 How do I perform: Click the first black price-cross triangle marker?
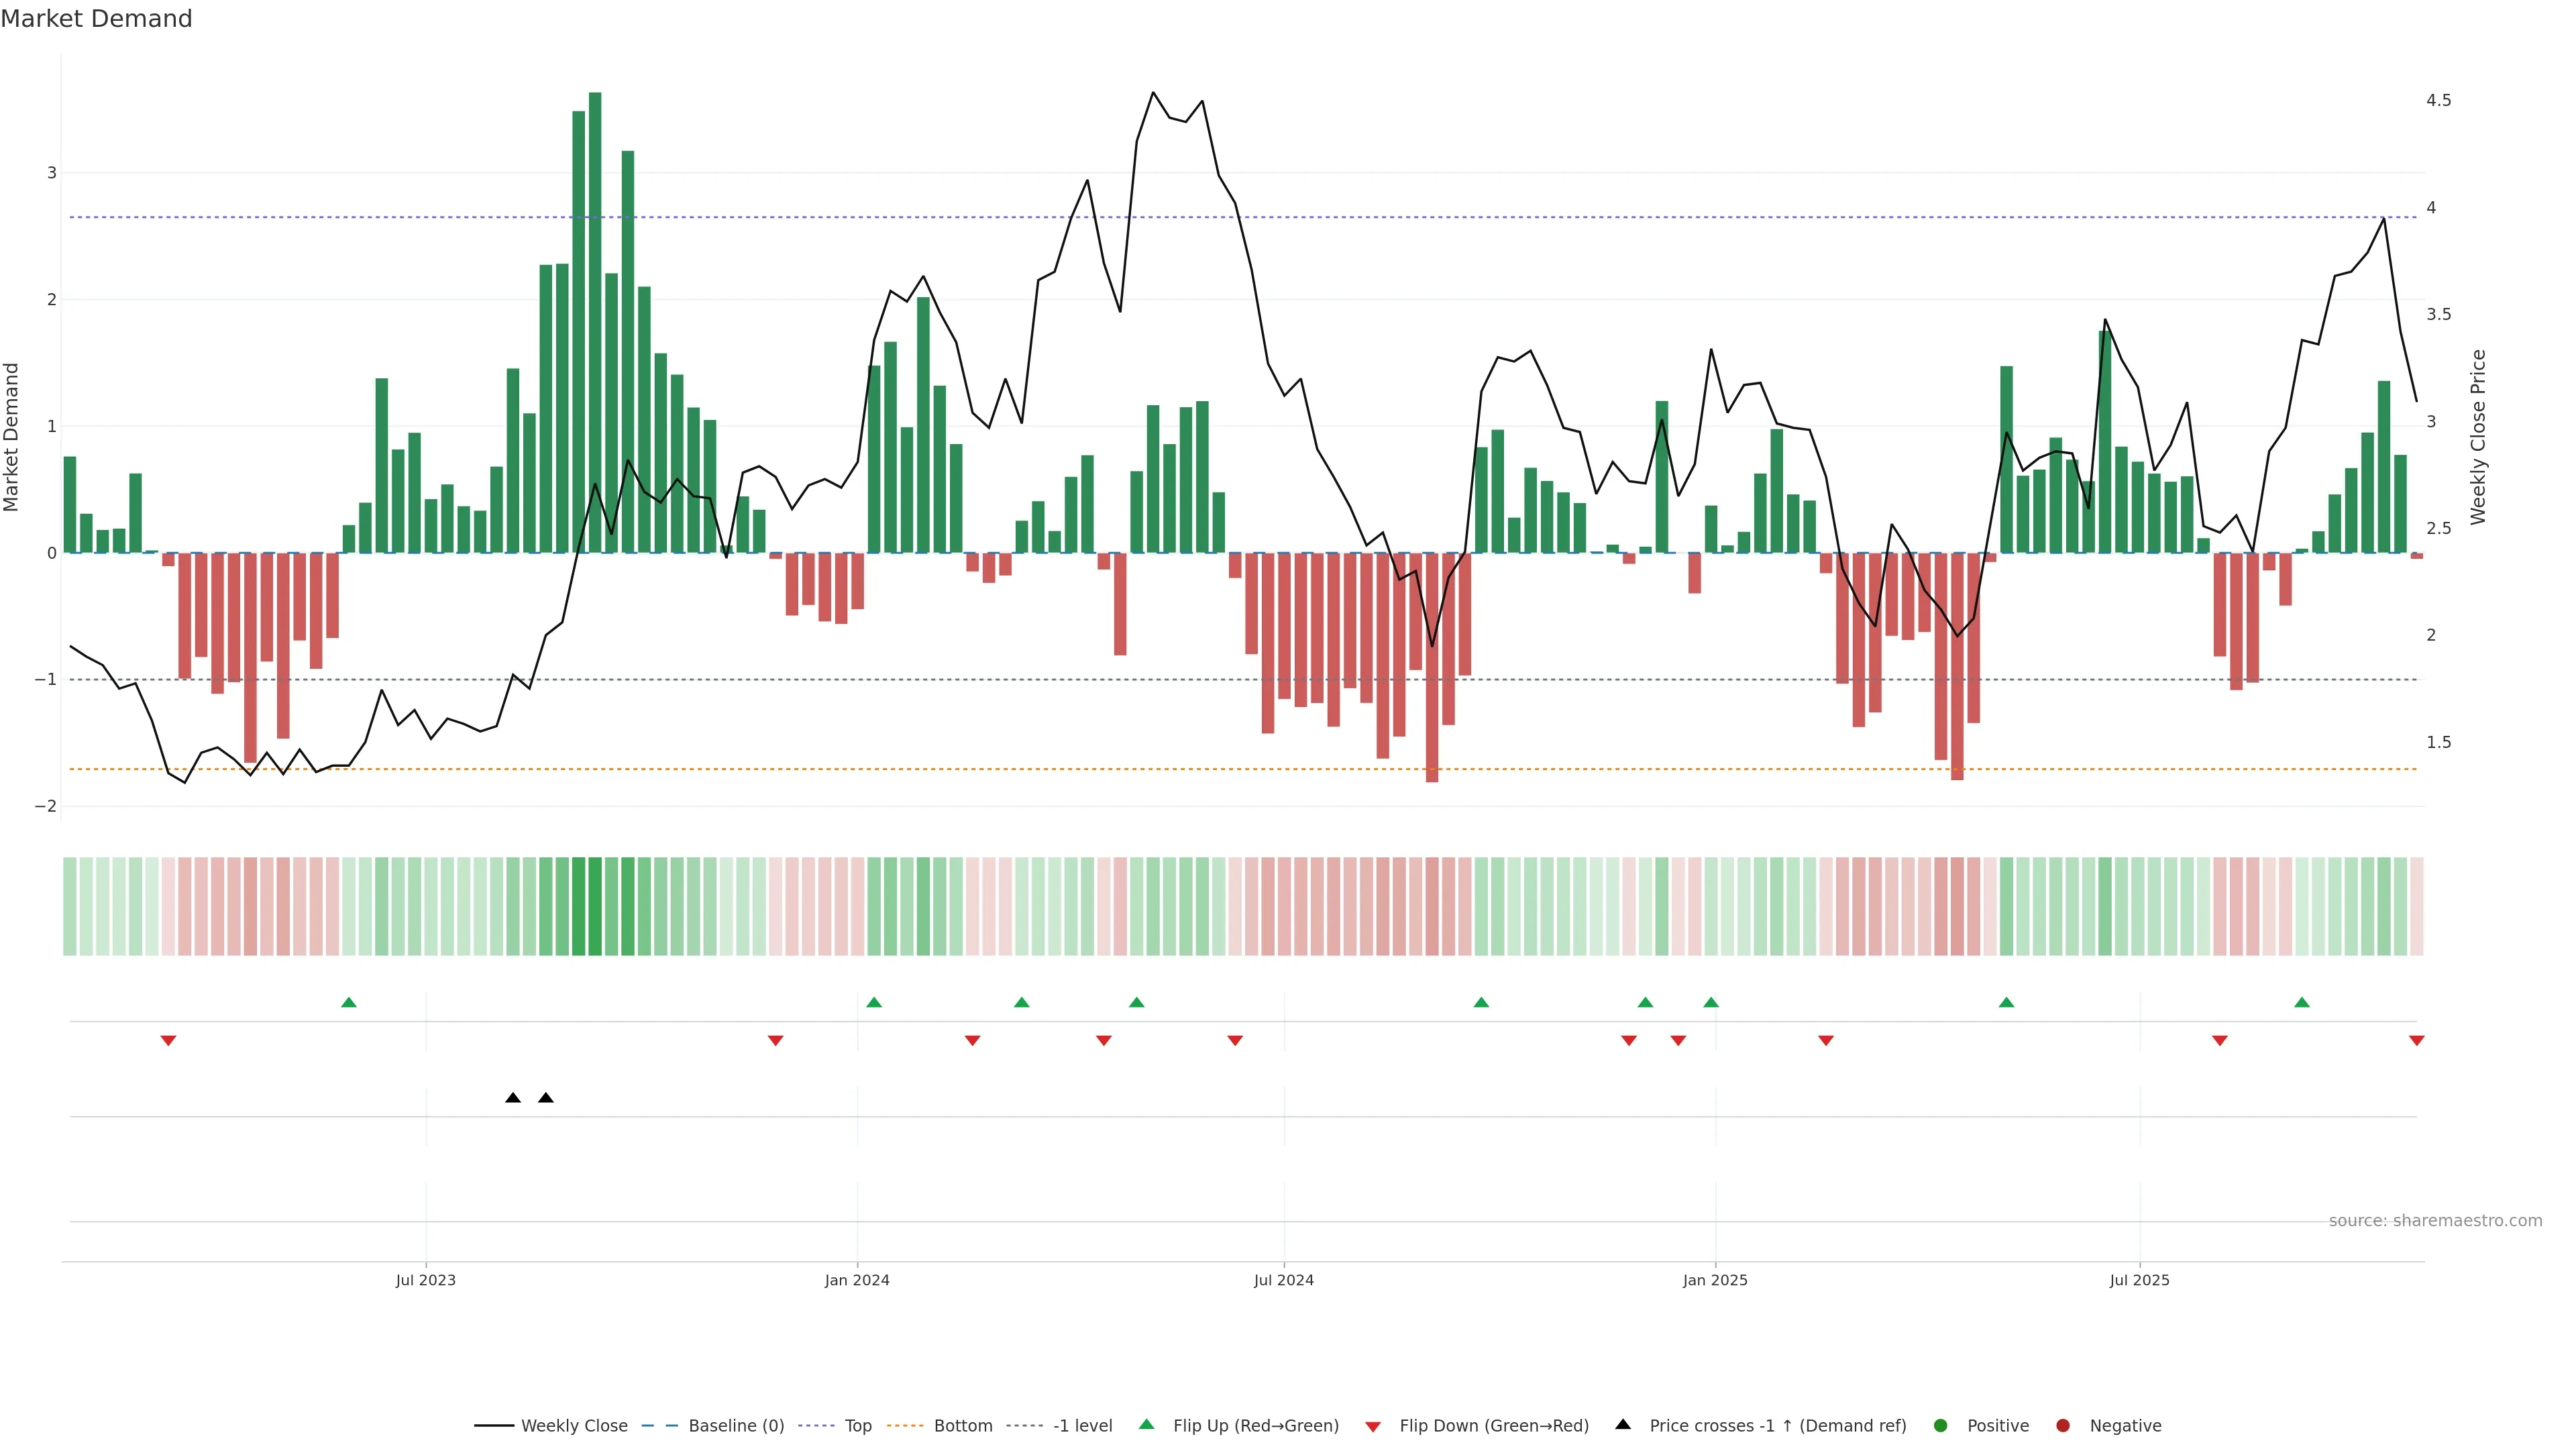[x=513, y=1098]
